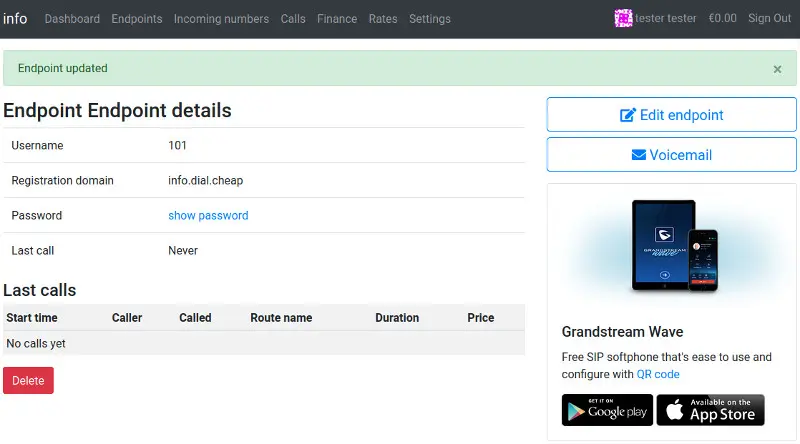Dismiss the Endpoint updated alert
The height and width of the screenshot is (444, 800).
(x=777, y=69)
